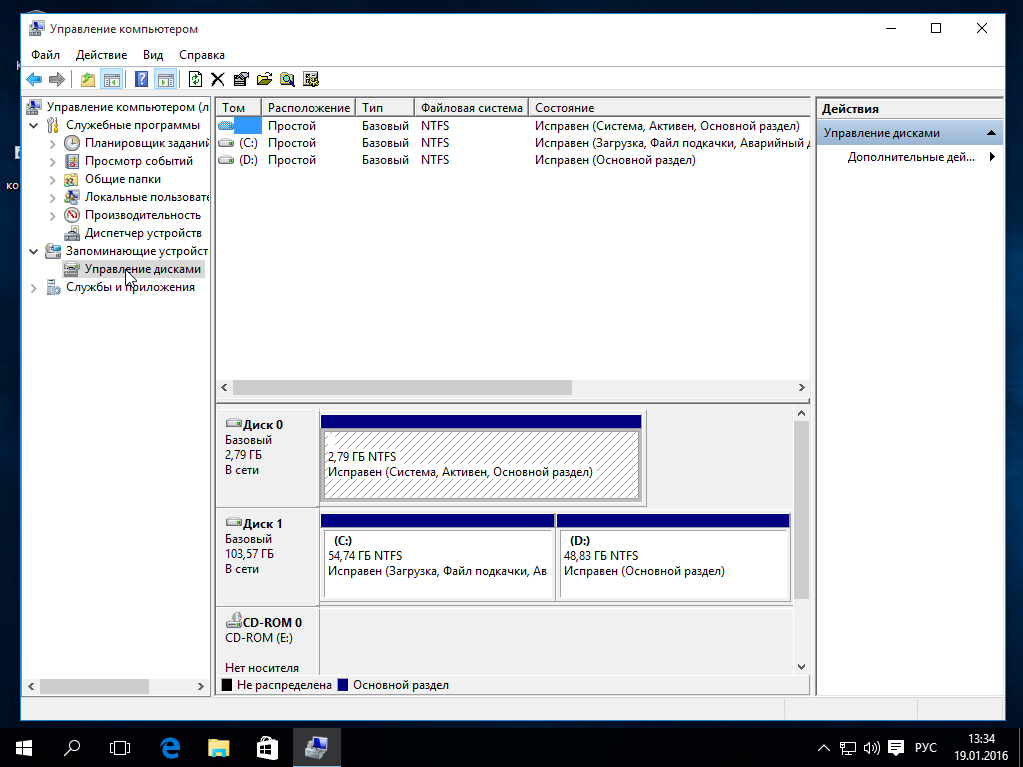Image resolution: width=1023 pixels, height=767 pixels.
Task: Click the blue question mark Help icon
Action: [x=142, y=80]
